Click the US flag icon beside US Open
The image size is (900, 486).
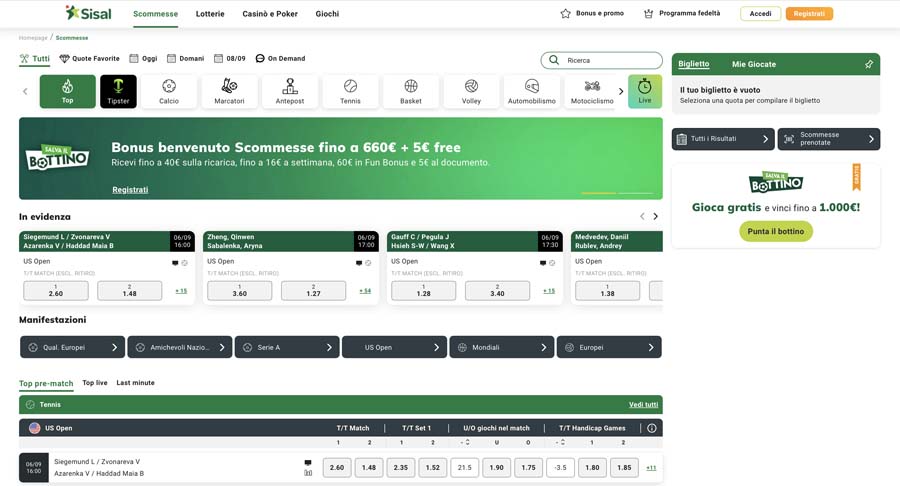[x=34, y=428]
